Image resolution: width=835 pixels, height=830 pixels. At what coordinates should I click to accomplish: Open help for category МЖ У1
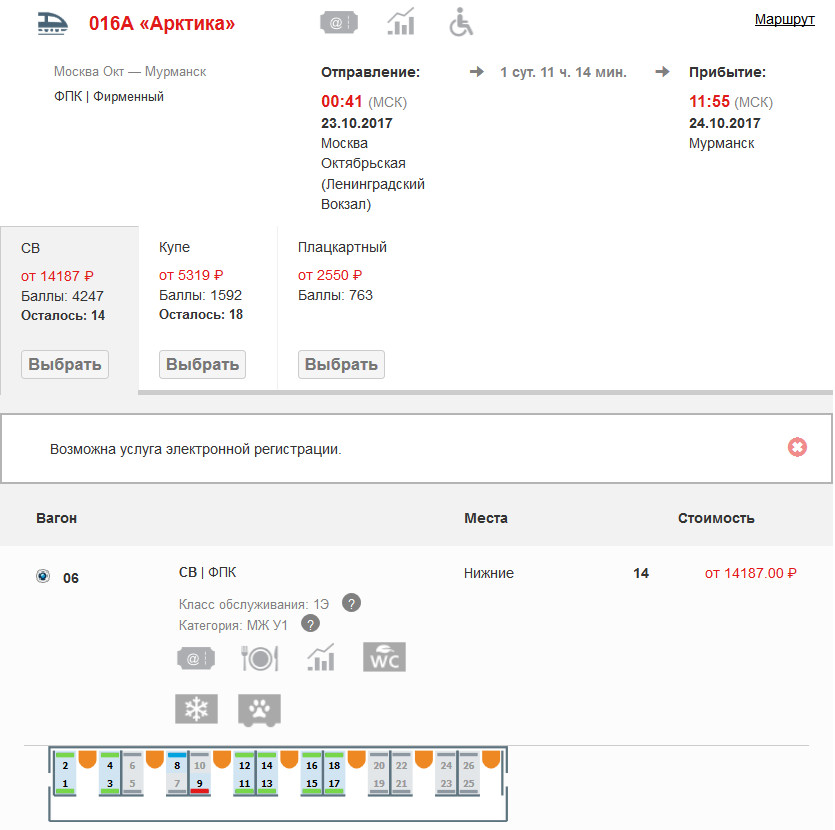(x=310, y=624)
